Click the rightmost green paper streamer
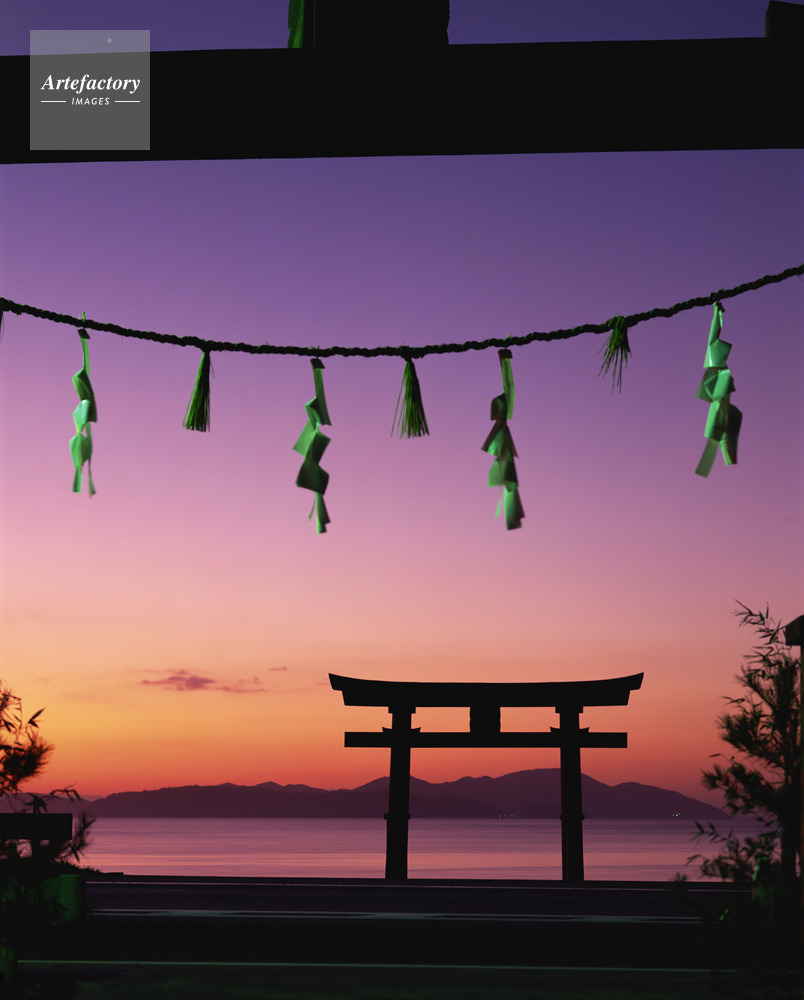This screenshot has height=1000, width=804. pyautogui.click(x=719, y=395)
